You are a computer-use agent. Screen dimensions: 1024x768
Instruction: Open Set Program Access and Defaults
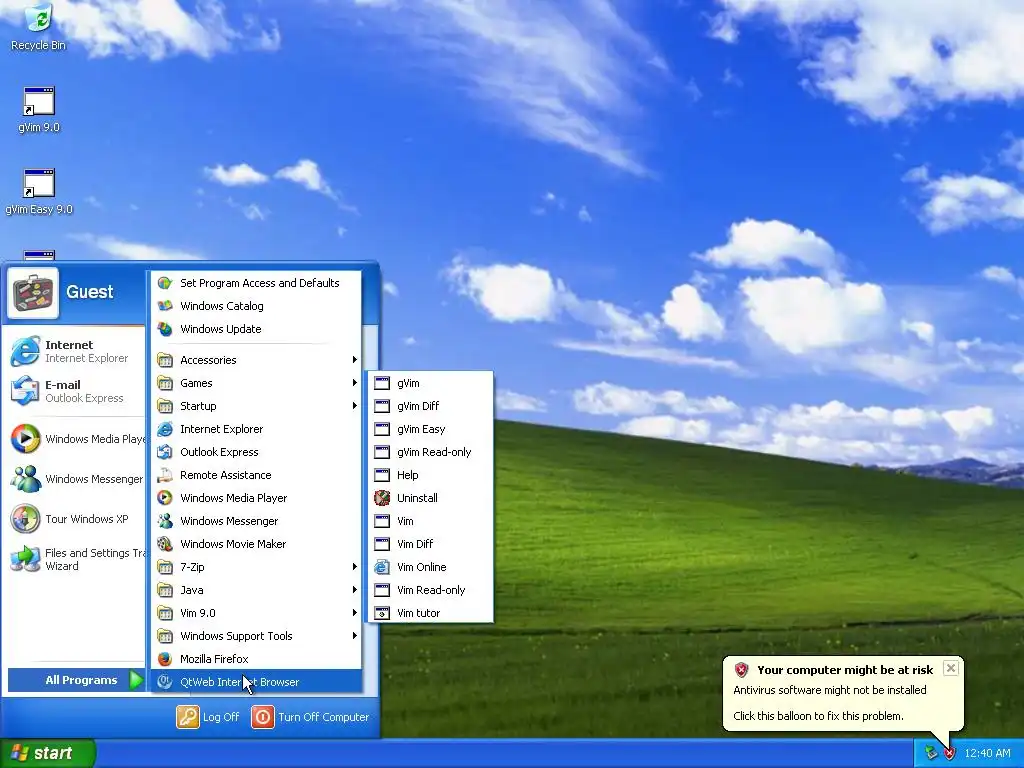point(256,283)
